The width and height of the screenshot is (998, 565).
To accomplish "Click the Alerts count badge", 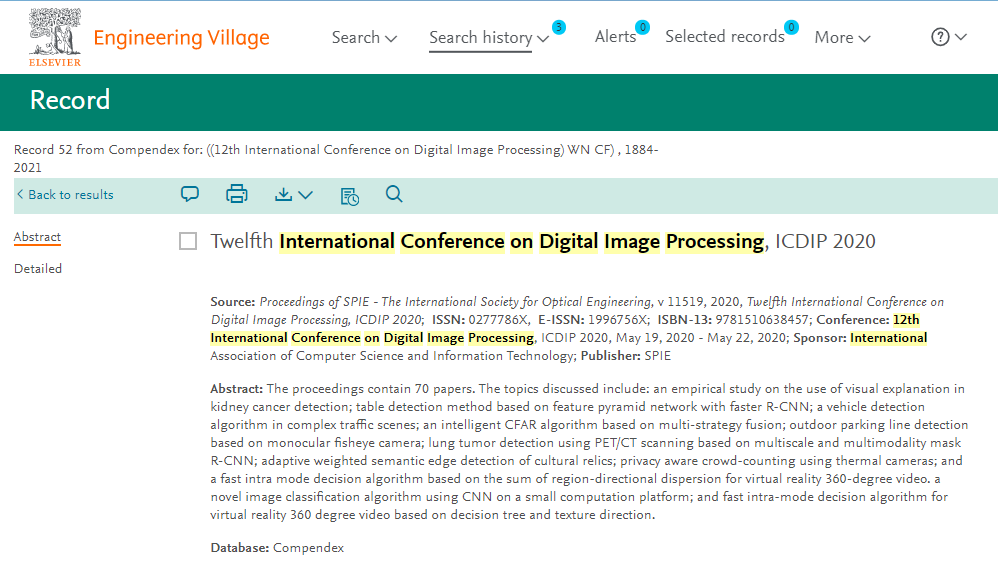I will tap(643, 27).
